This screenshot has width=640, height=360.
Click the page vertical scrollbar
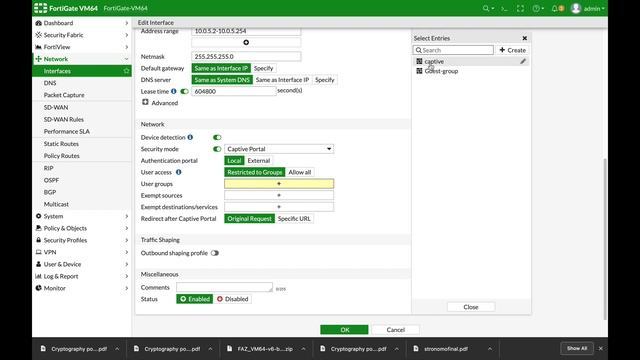(x=605, y=239)
